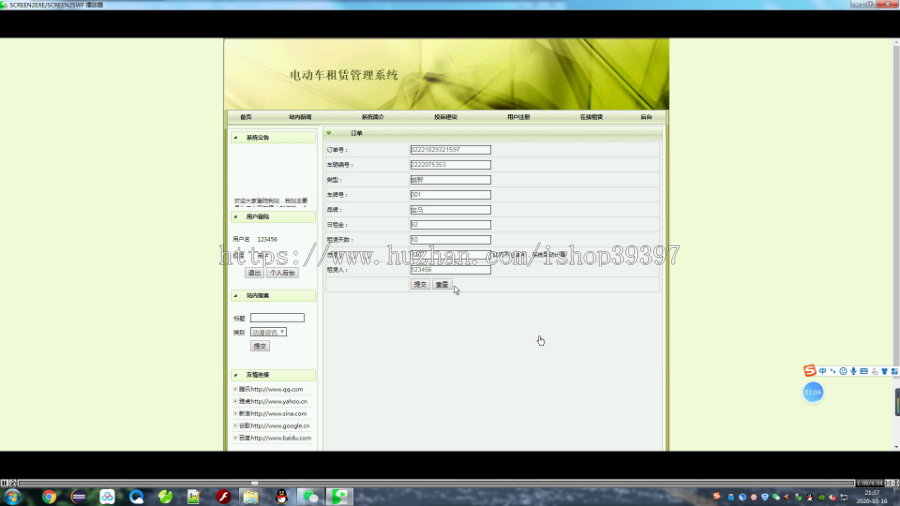Click the Windows Start orb
The width and height of the screenshot is (900, 506).
tap(13, 496)
